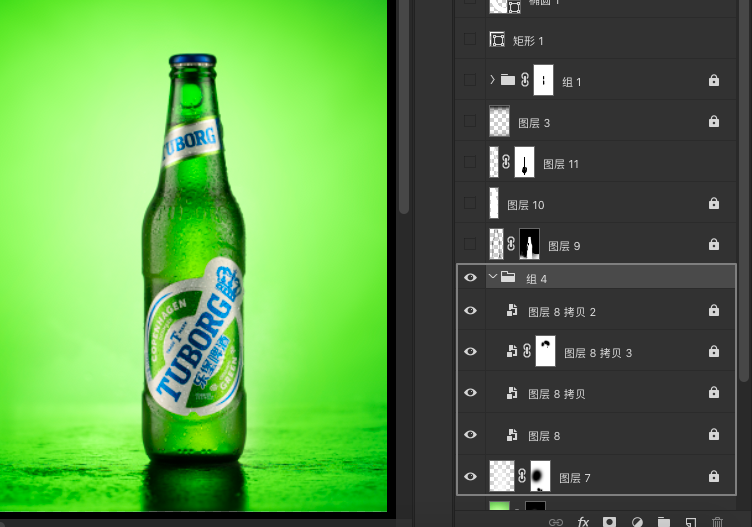The width and height of the screenshot is (752, 527).
Task: Select group name 组 4
Action: coord(536,279)
